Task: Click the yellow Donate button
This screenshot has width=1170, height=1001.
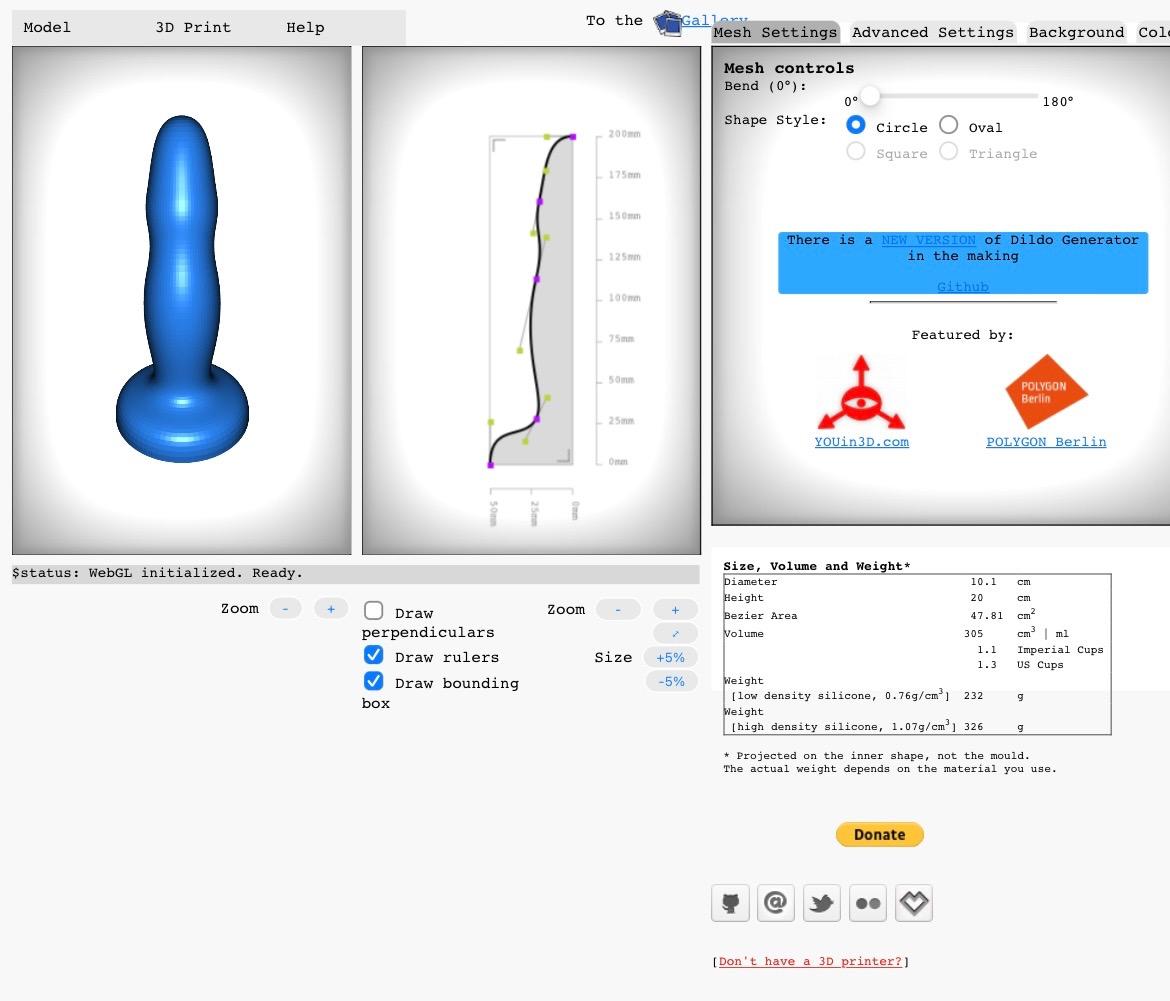Action: [880, 835]
